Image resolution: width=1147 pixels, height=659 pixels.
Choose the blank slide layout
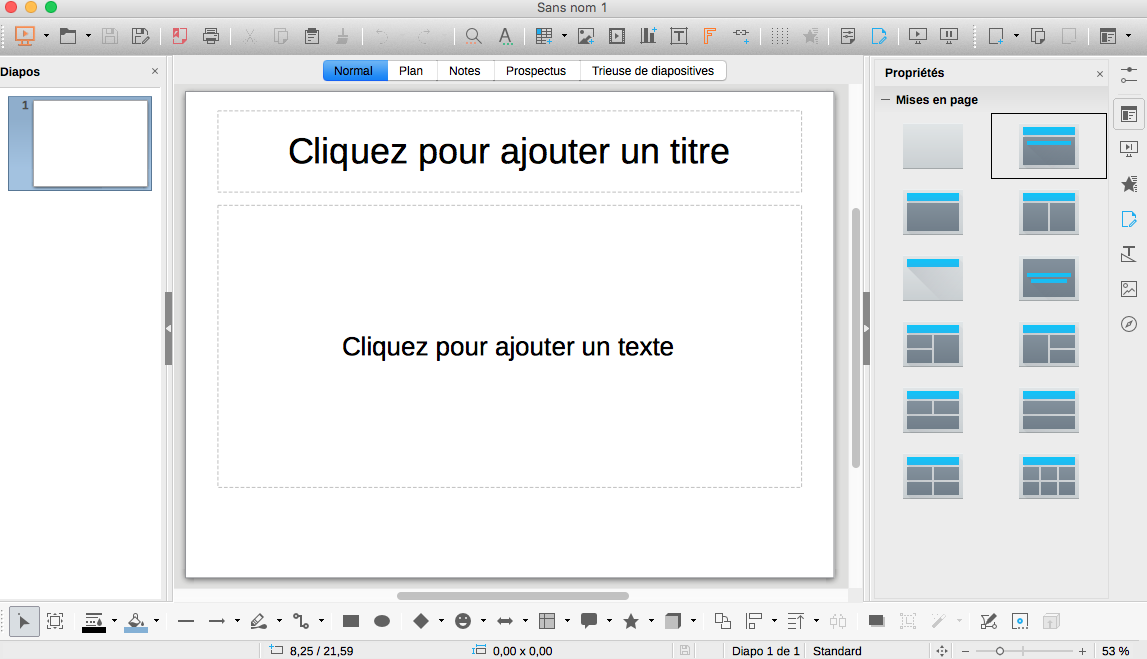(933, 146)
